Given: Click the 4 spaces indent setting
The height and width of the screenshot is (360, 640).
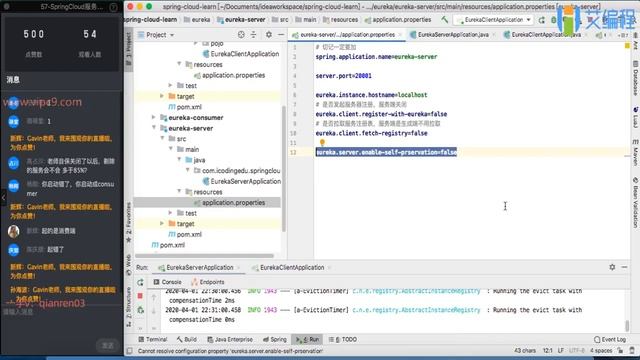Looking at the screenshot, I should [601, 351].
